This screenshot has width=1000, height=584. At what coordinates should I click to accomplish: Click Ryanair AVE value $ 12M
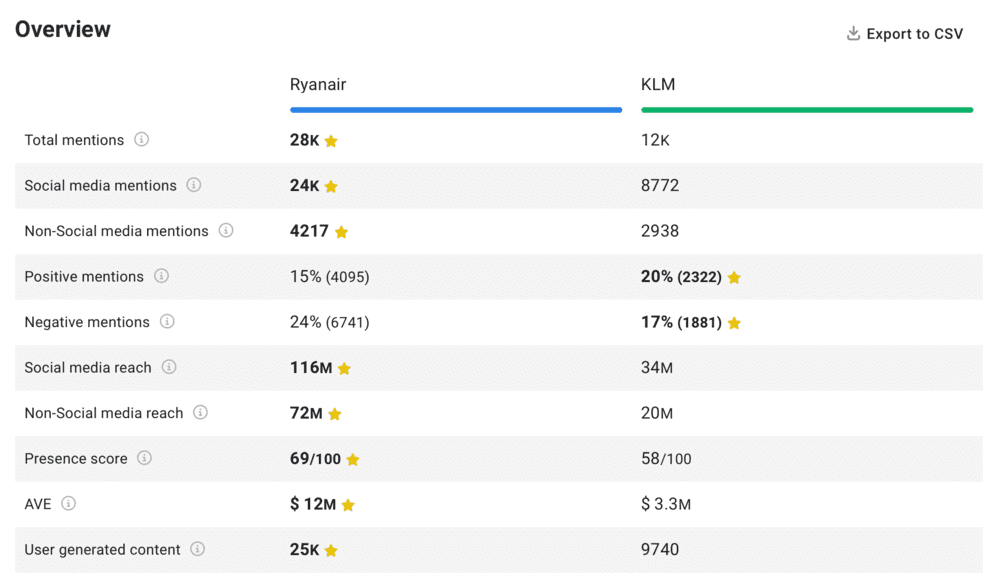click(313, 504)
